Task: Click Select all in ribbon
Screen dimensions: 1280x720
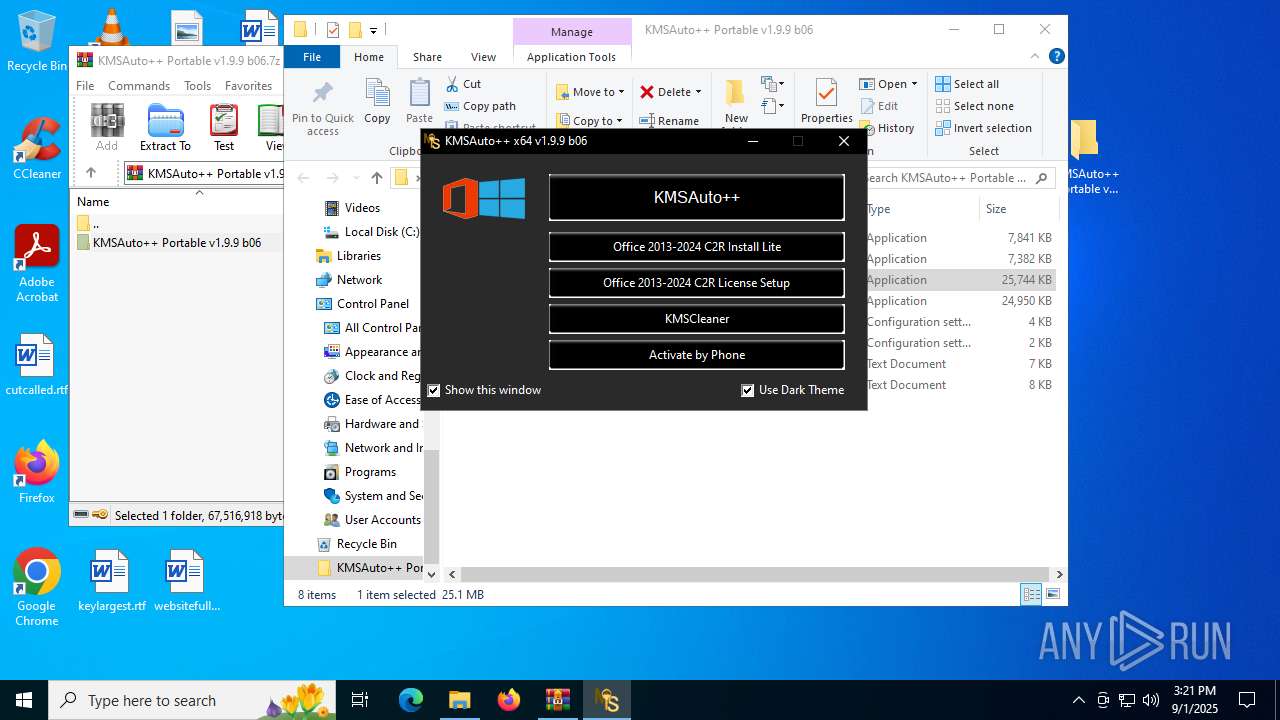Action: [x=967, y=84]
